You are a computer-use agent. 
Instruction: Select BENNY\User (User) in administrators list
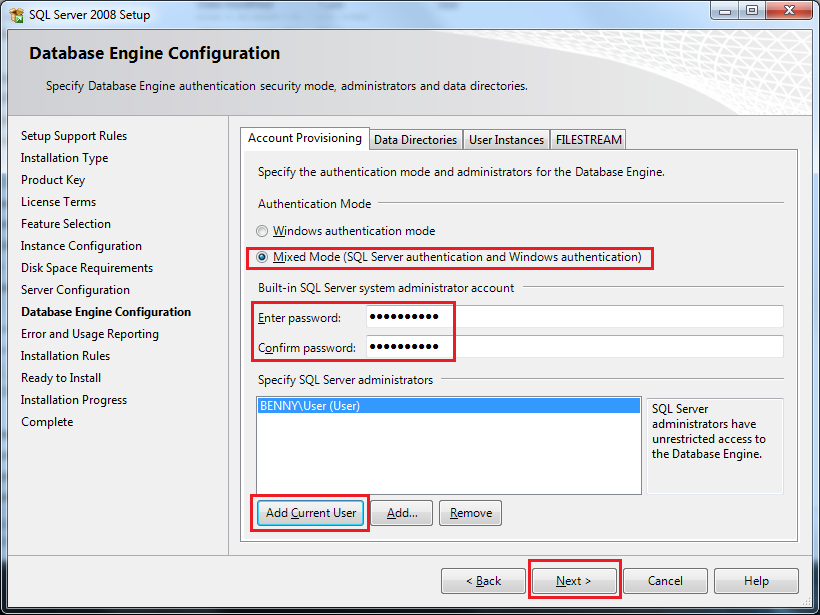point(449,406)
